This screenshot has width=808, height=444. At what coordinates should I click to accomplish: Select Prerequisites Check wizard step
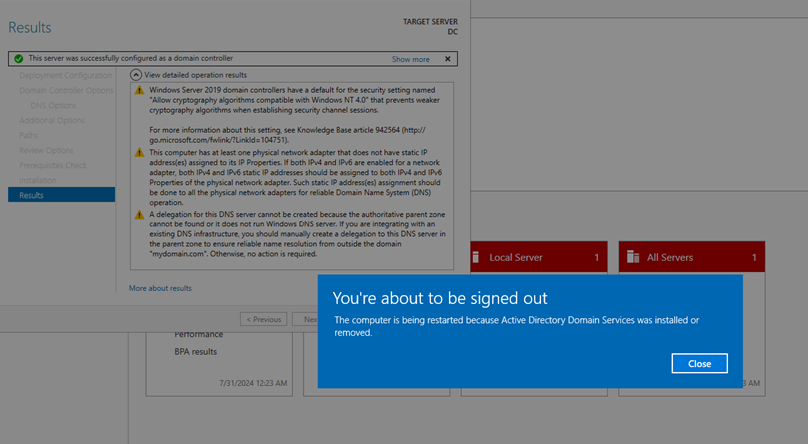tap(53, 165)
